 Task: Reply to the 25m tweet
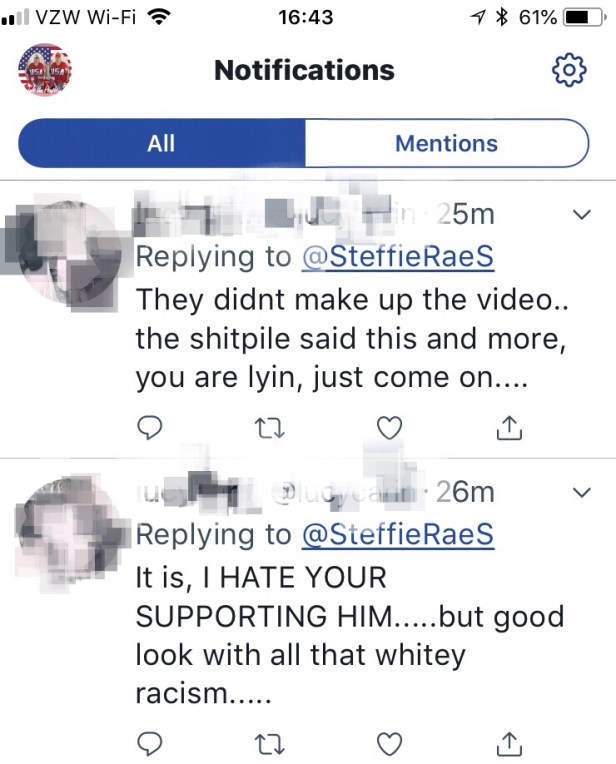pyautogui.click(x=149, y=428)
